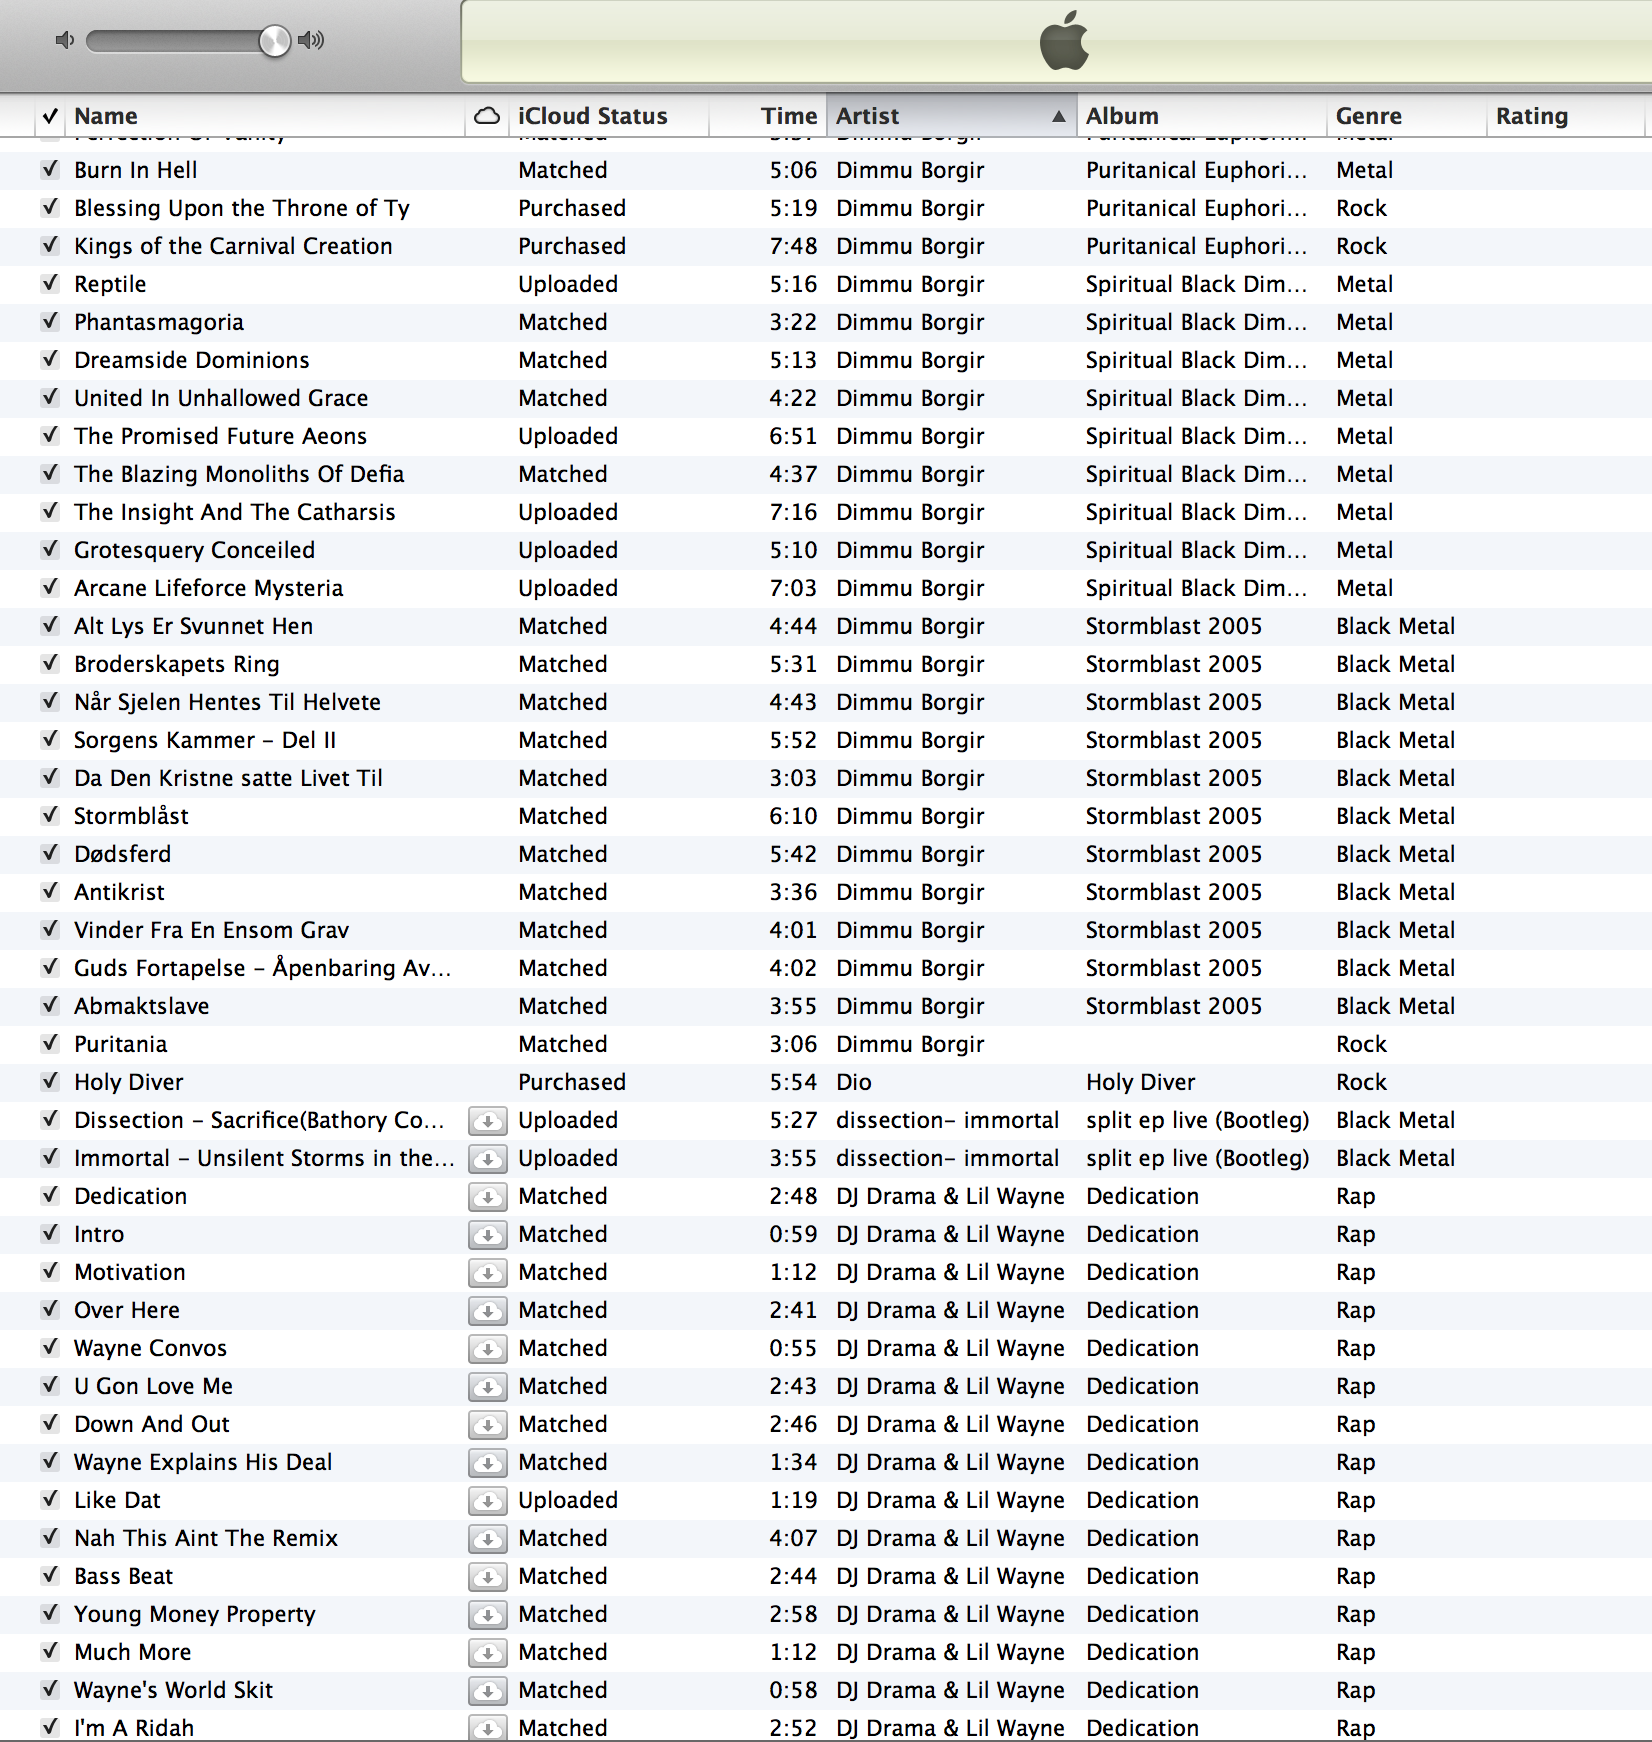Select The Blazing Monoliths Of Defia
The width and height of the screenshot is (1652, 1742).
coord(239,474)
